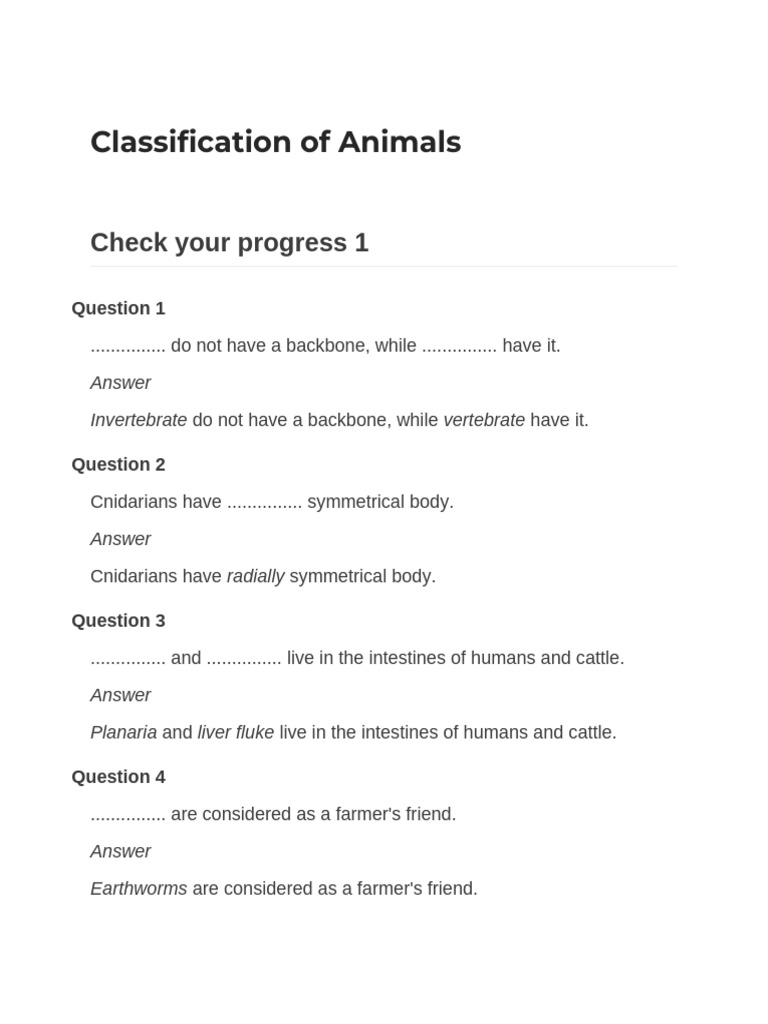
Task: Select the Check your progress 1 heading
Action: coord(229,243)
